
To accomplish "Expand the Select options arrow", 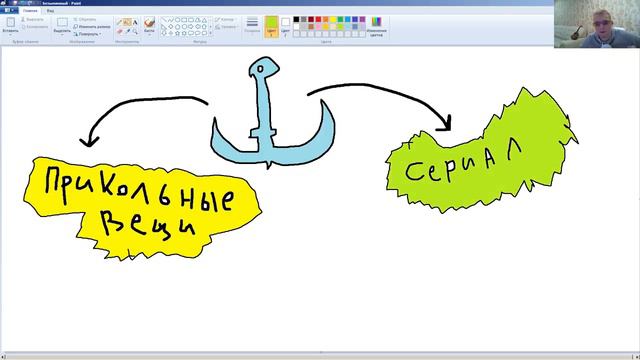I will click(x=62, y=35).
